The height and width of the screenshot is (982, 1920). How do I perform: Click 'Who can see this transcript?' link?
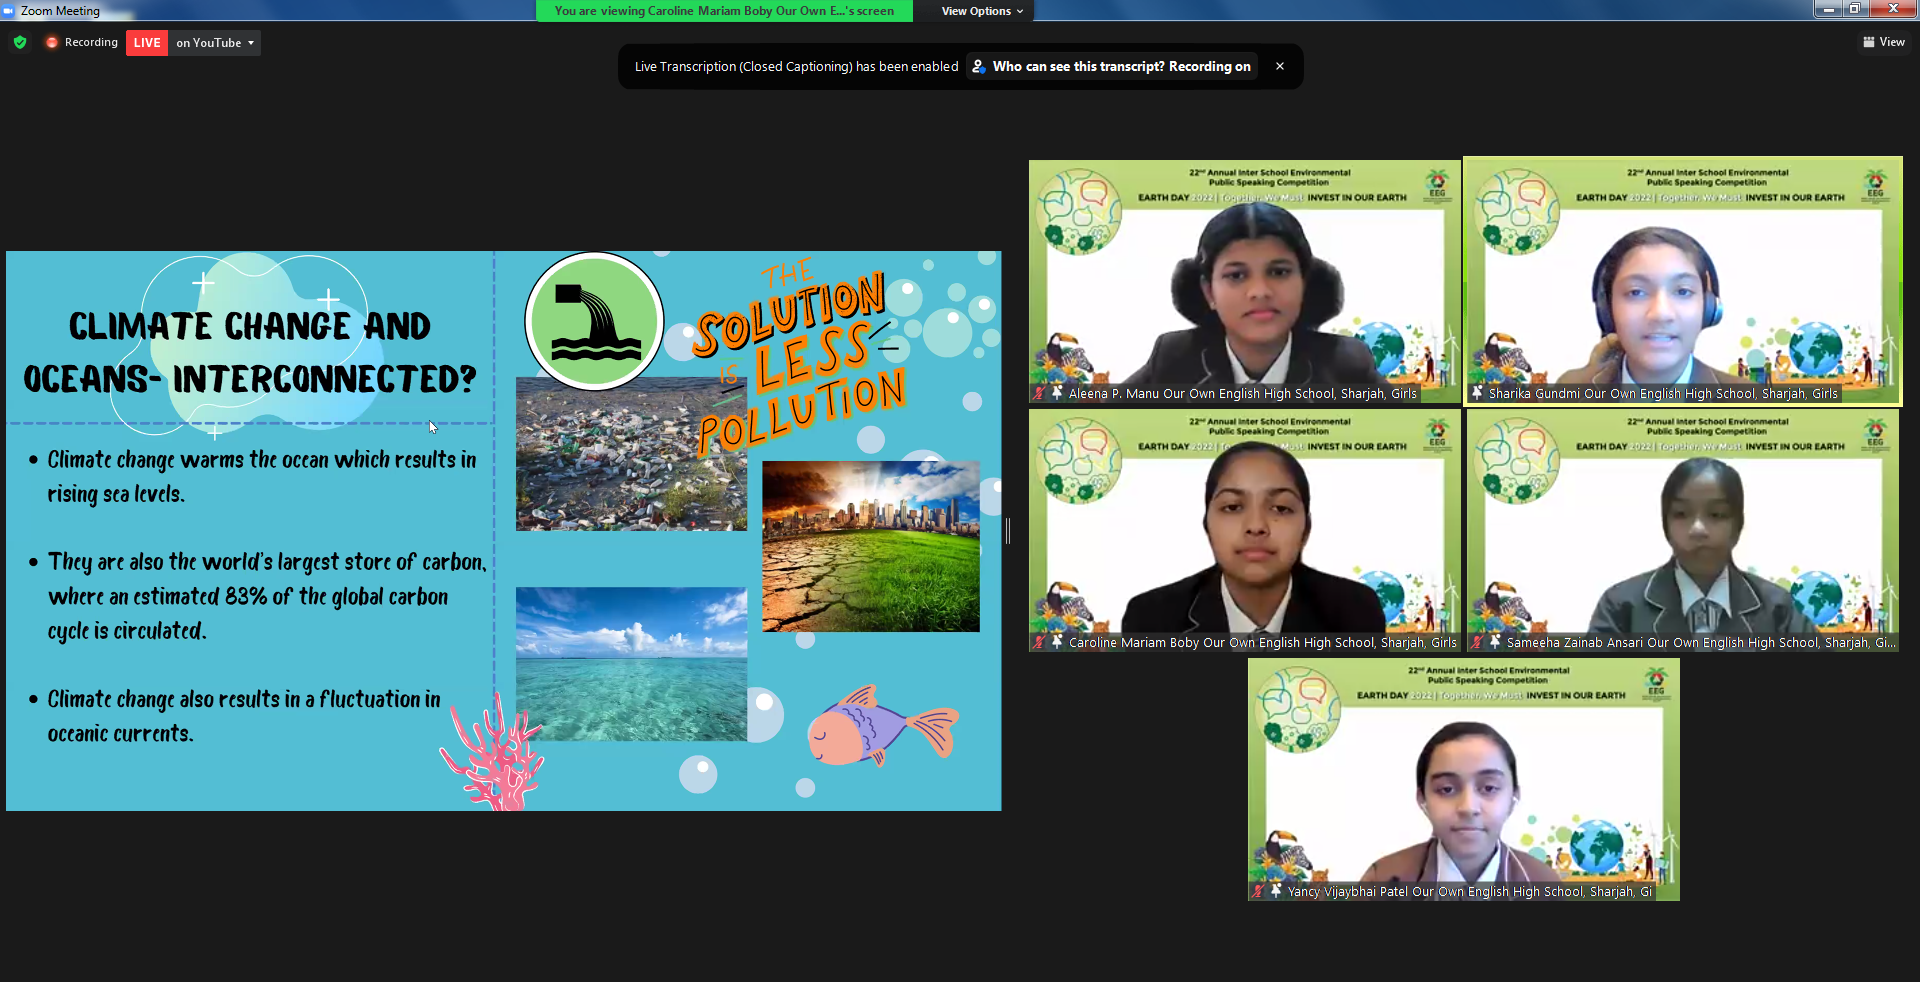click(1121, 66)
